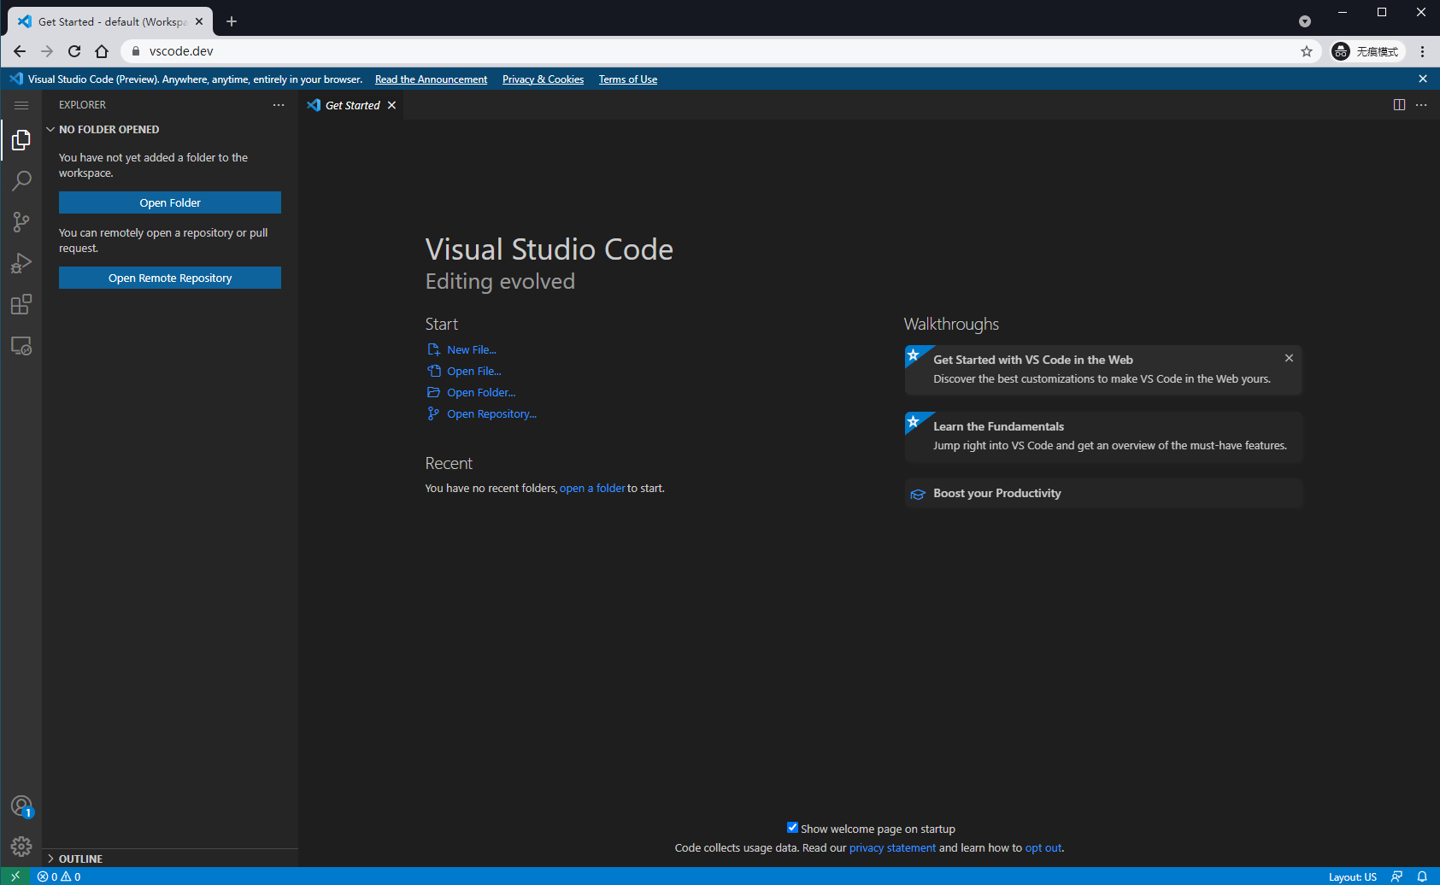Open the Search view in activity bar

click(21, 181)
